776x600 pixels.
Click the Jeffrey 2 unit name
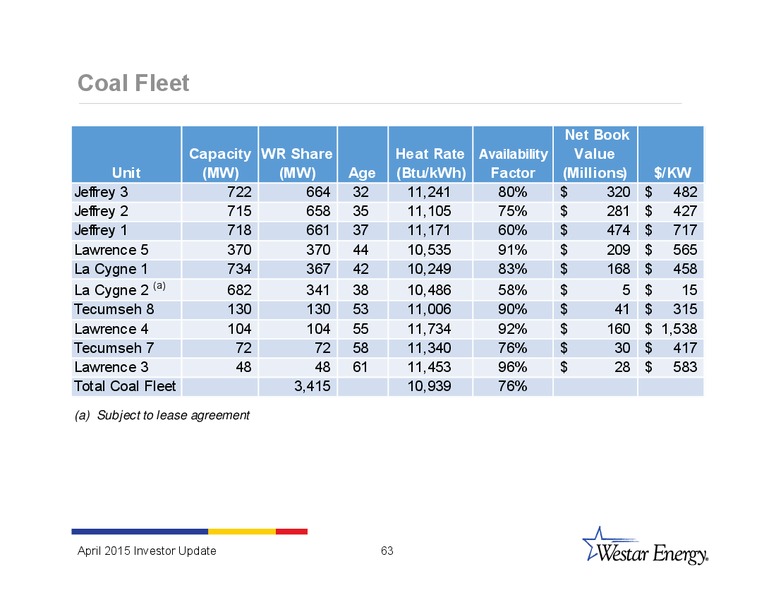[x=101, y=211]
